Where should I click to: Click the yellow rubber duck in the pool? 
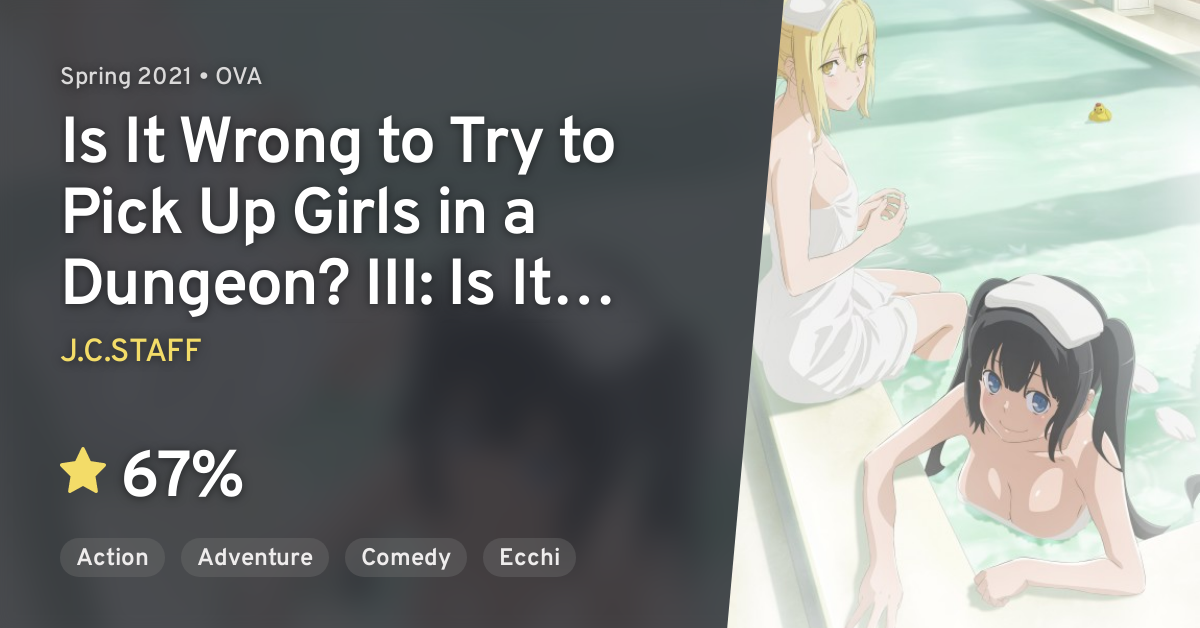1101,112
